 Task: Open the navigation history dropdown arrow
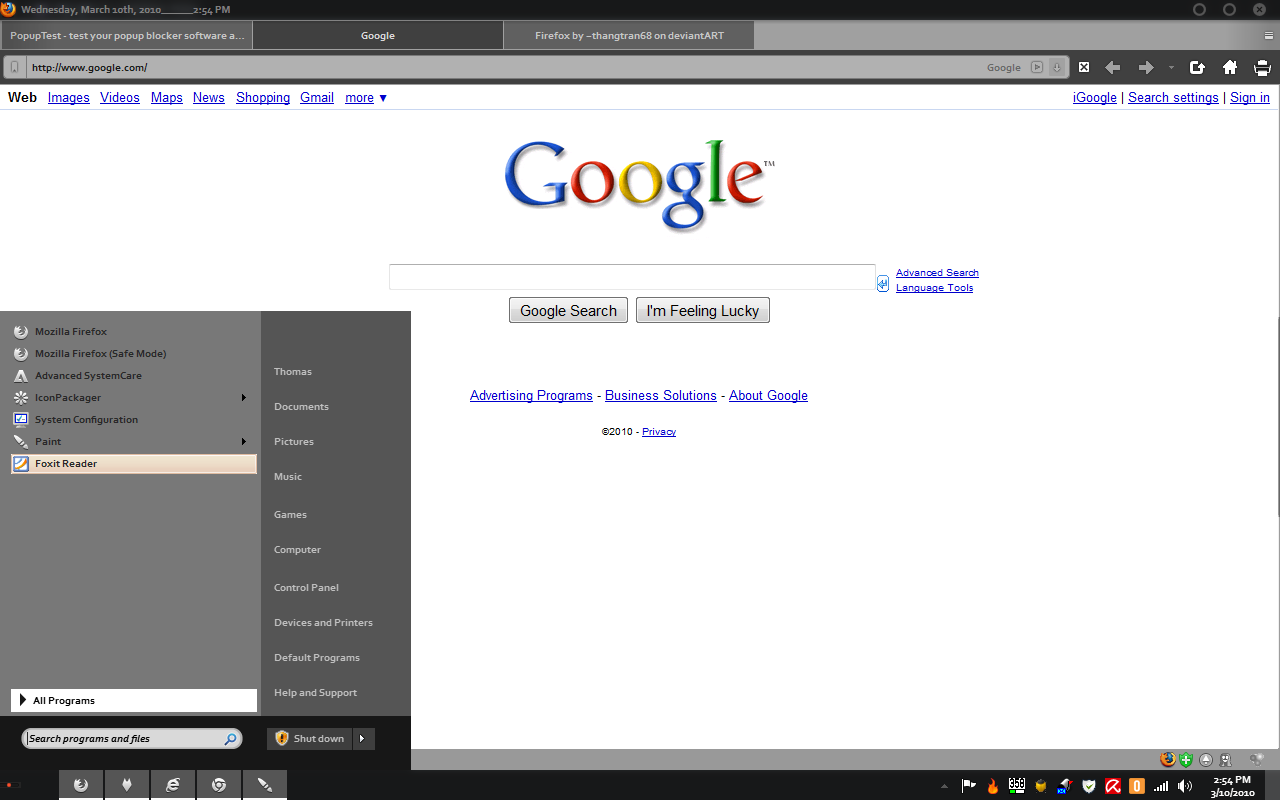pos(1171,67)
